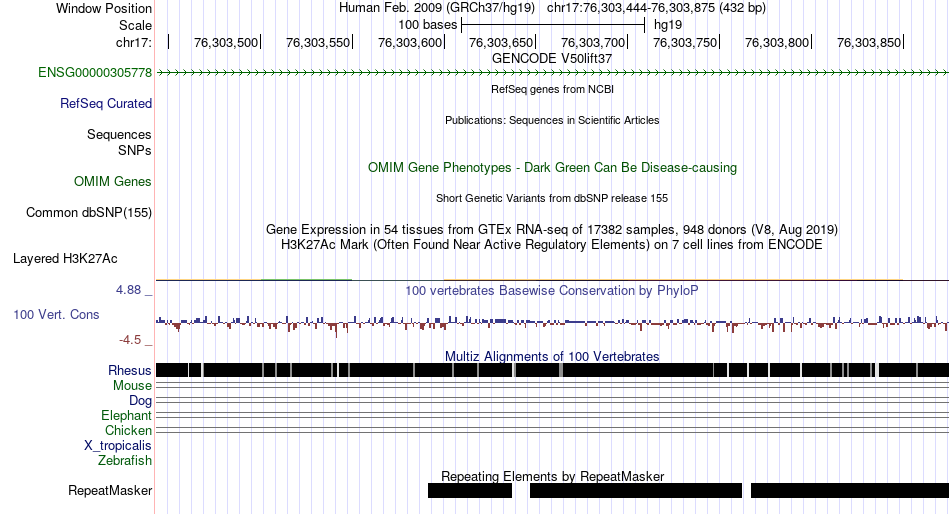Image resolution: width=950 pixels, height=514 pixels.
Task: Select the X_tropicalis alignment label
Action: 118,446
